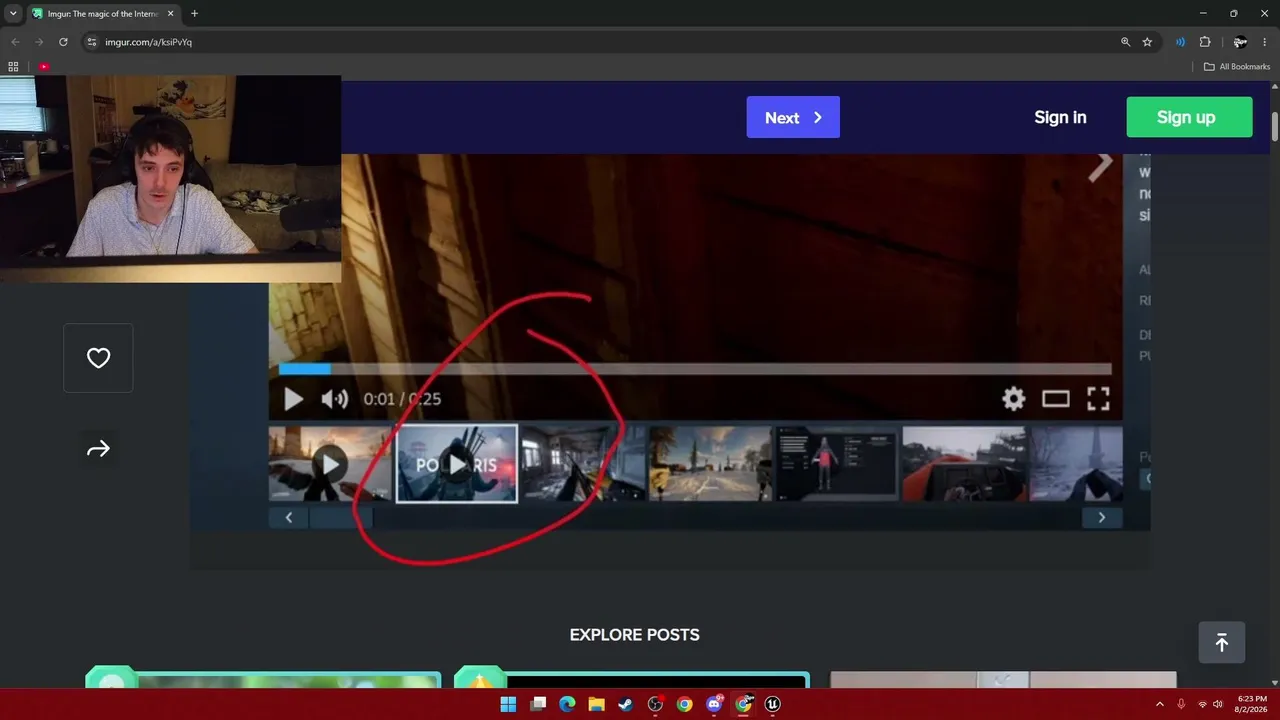Go to the Next post

[793, 117]
